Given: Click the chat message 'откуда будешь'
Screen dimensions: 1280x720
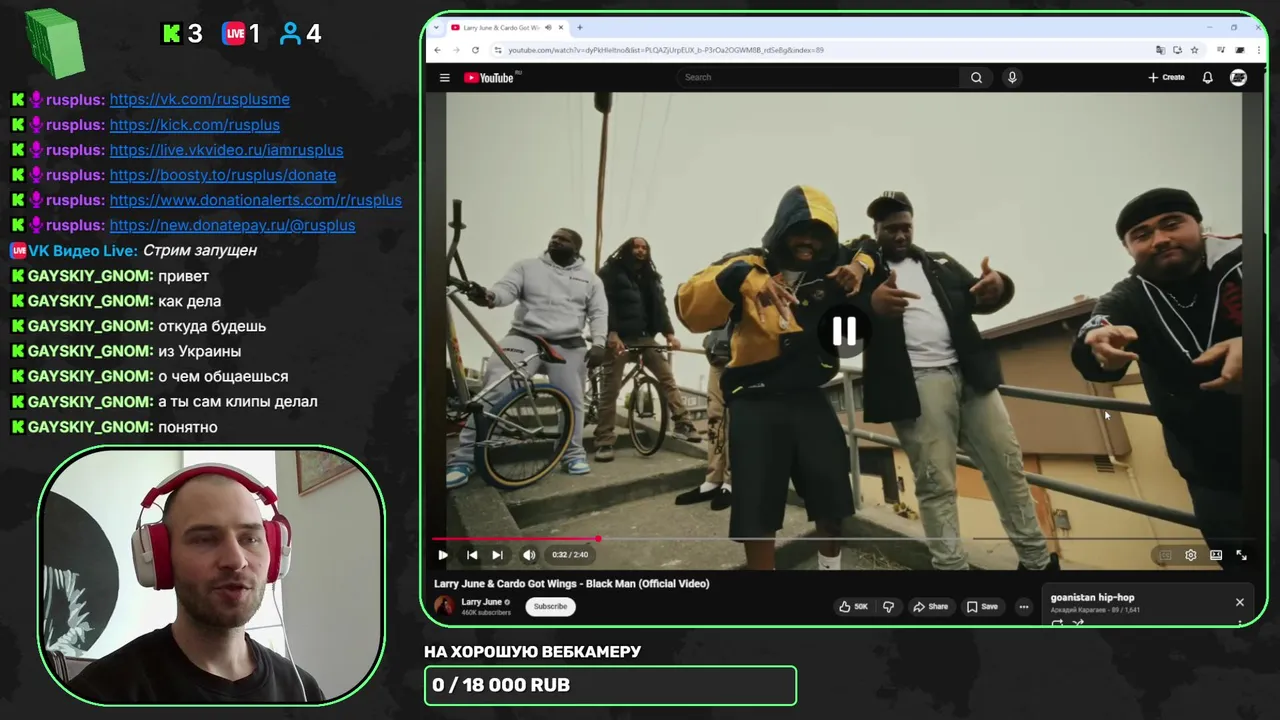Looking at the screenshot, I should point(212,326).
